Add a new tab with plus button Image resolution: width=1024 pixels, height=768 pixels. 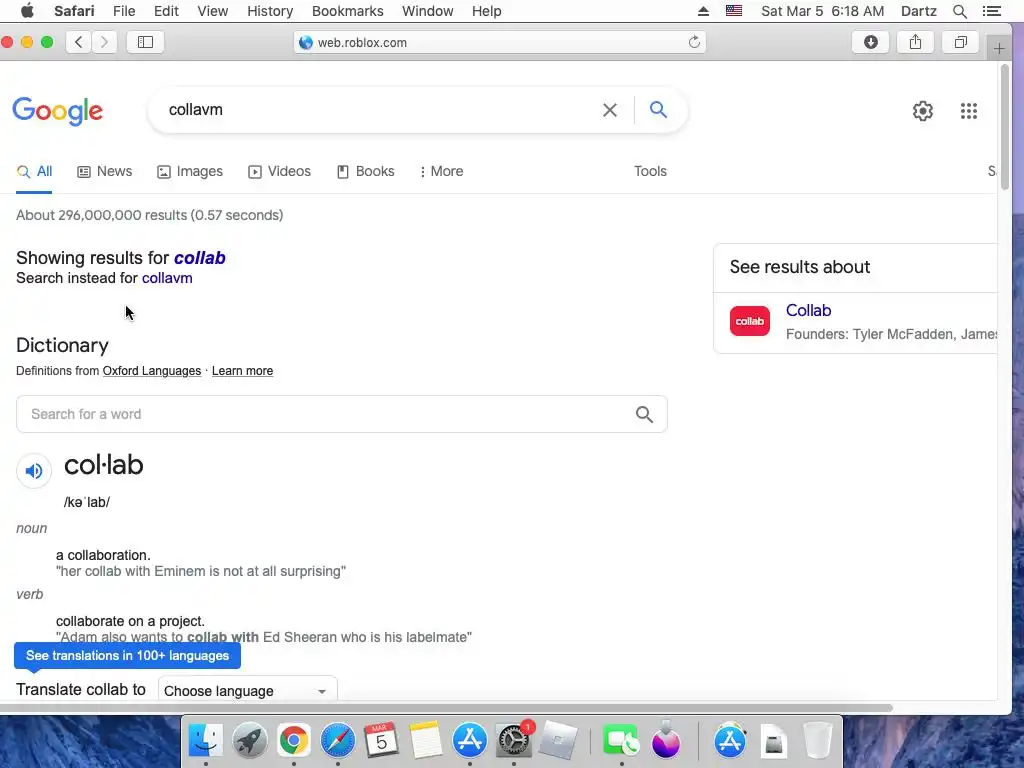[999, 48]
